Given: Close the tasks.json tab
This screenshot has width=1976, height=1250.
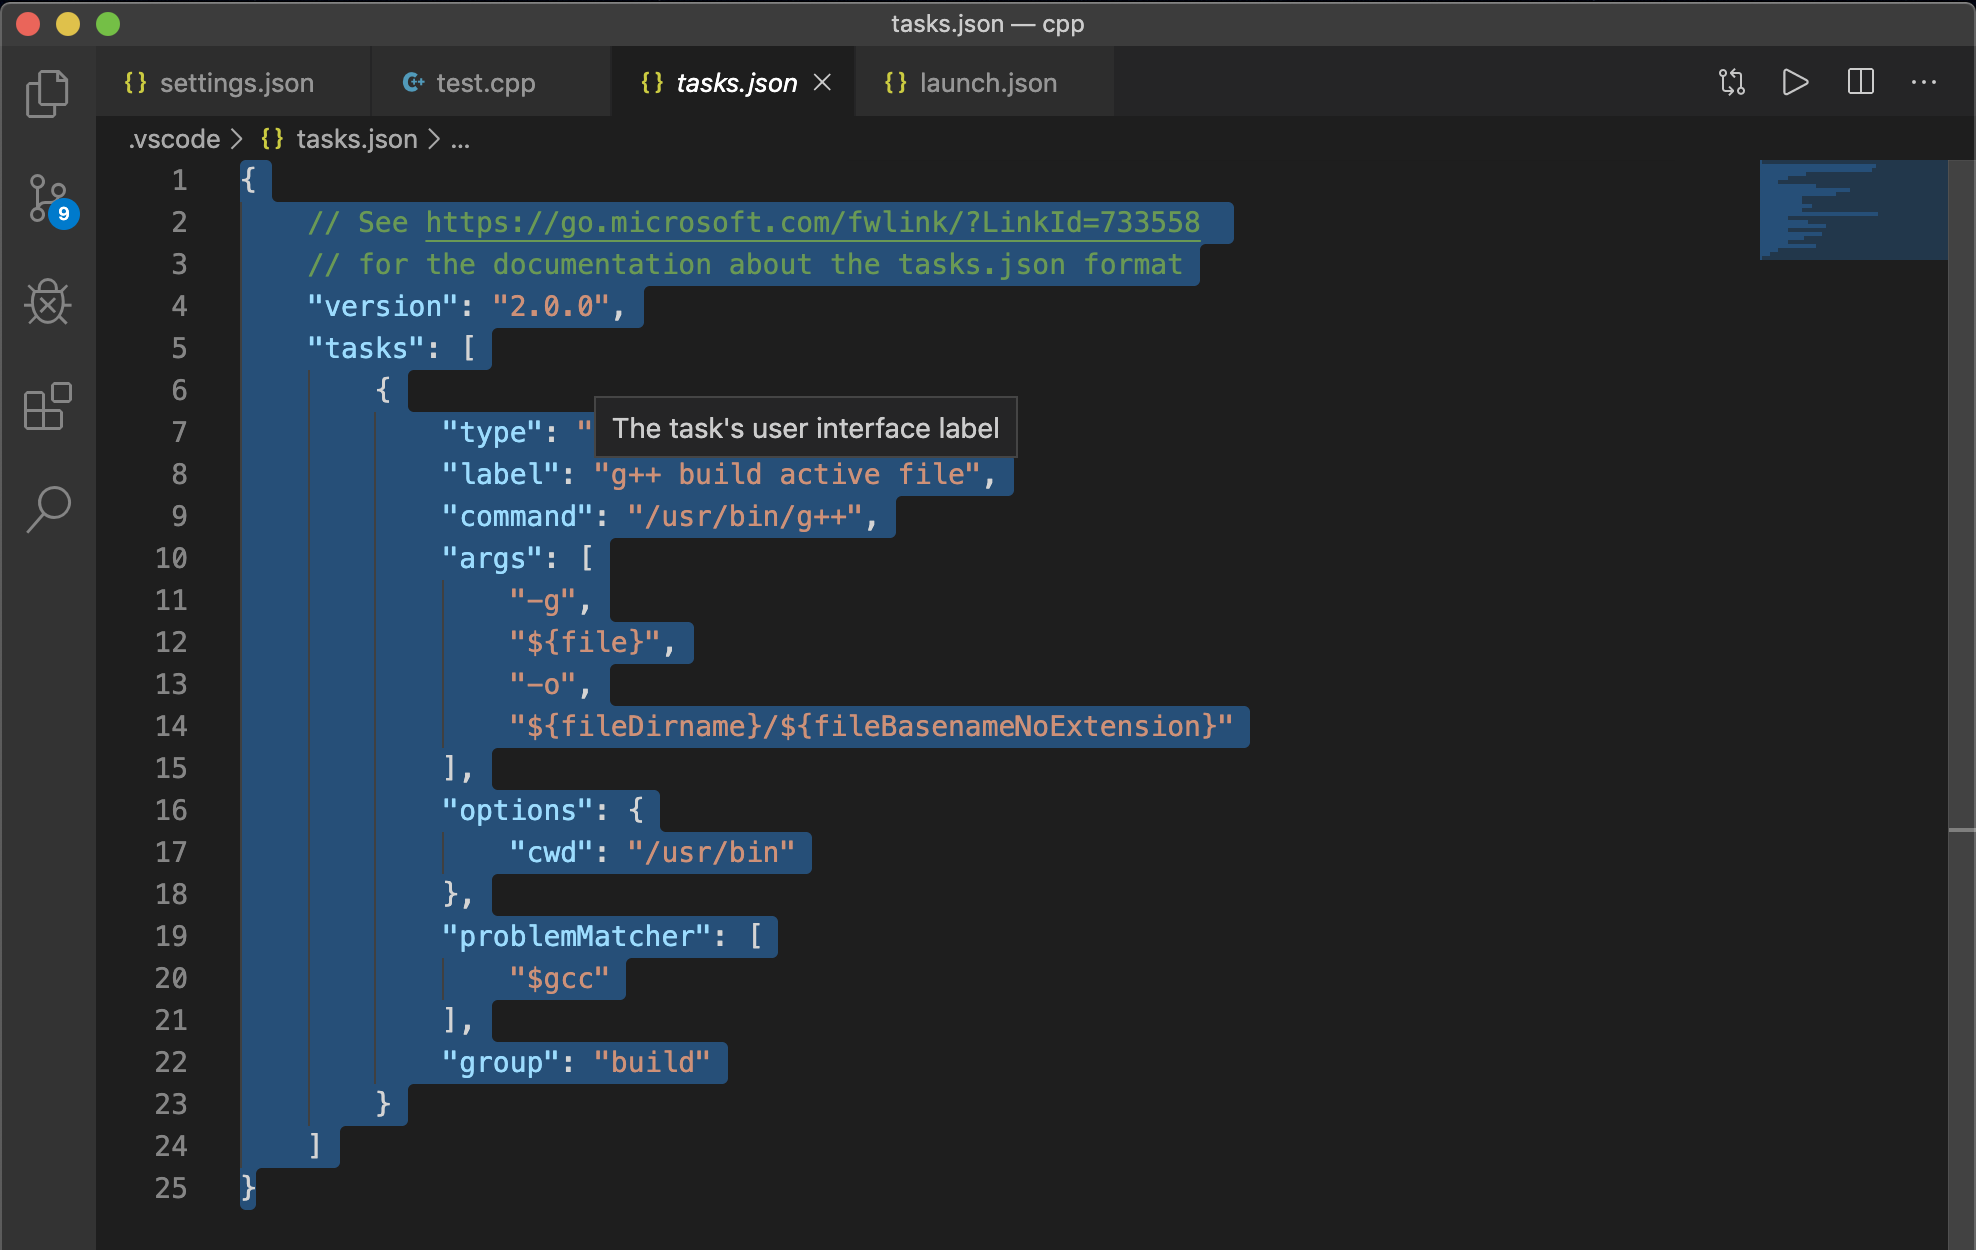Looking at the screenshot, I should click(x=822, y=82).
